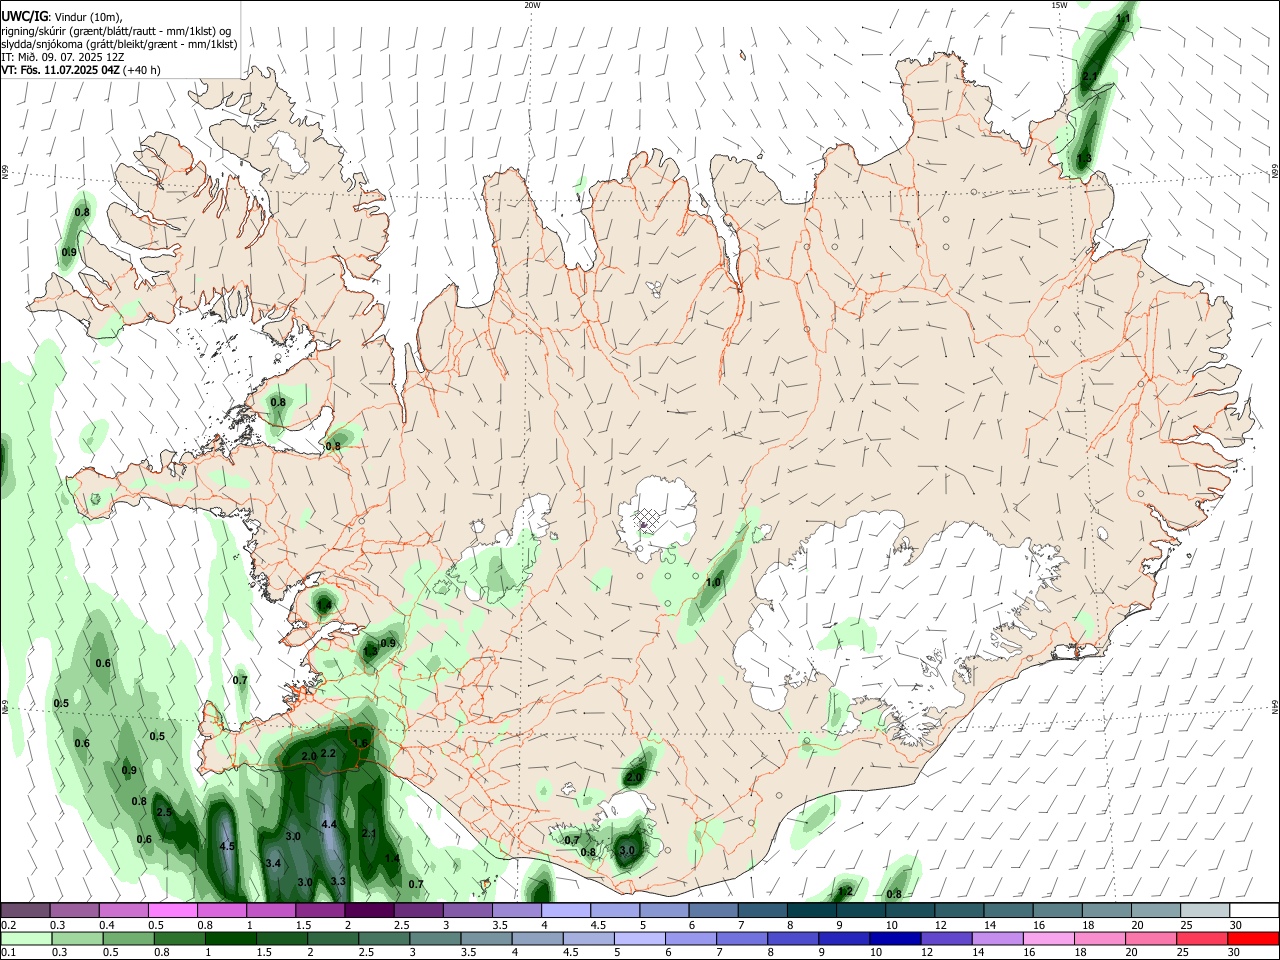1280x960 pixels.
Task: Click the '3.4' precipitation value on the map
Action: tap(273, 863)
